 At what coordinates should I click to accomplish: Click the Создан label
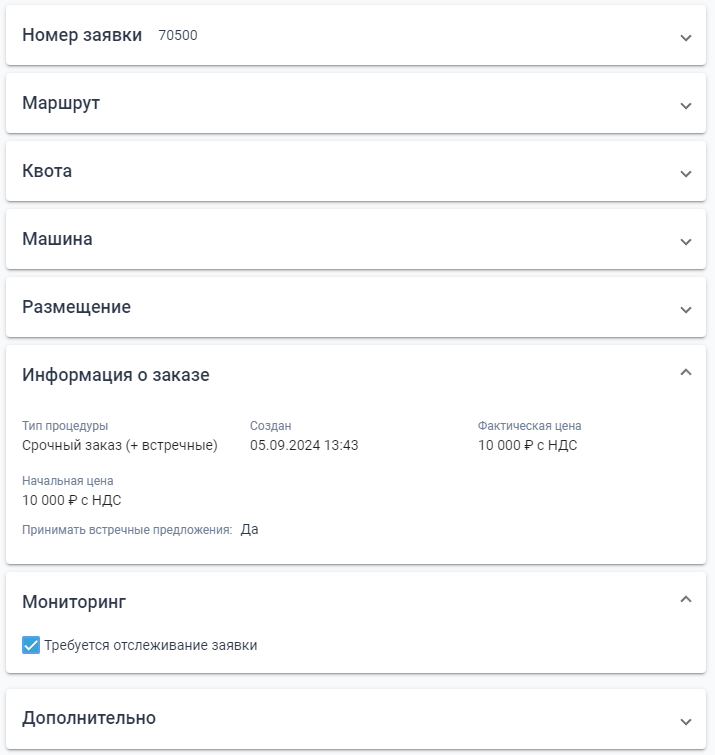point(271,426)
